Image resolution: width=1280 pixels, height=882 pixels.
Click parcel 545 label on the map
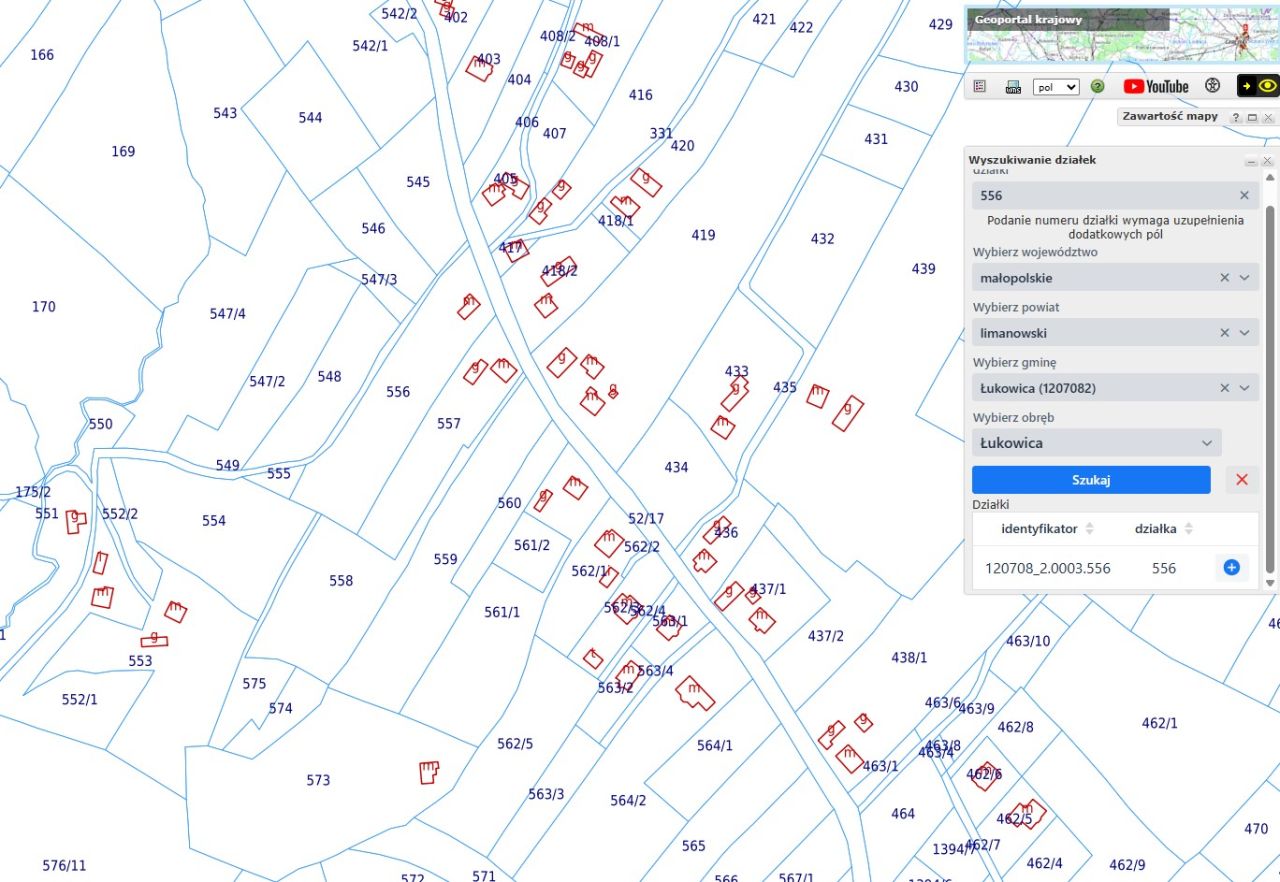click(418, 182)
